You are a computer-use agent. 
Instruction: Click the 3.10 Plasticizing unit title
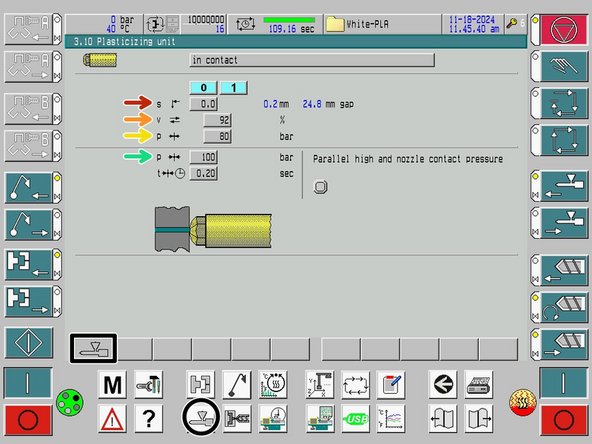pos(125,42)
